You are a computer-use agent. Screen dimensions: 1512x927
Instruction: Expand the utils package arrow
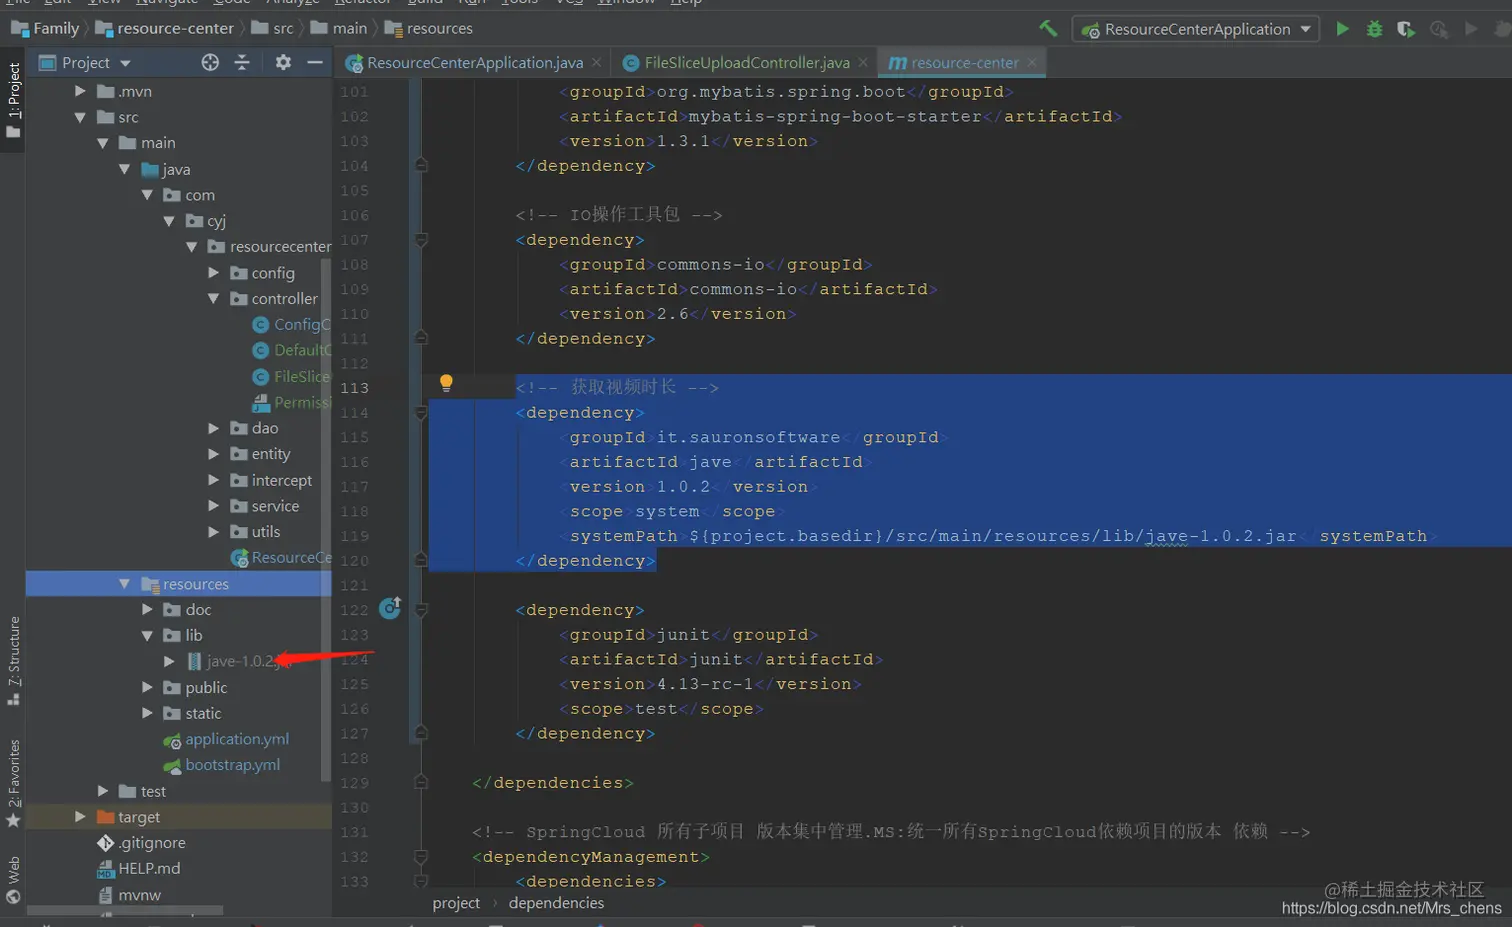[213, 532]
